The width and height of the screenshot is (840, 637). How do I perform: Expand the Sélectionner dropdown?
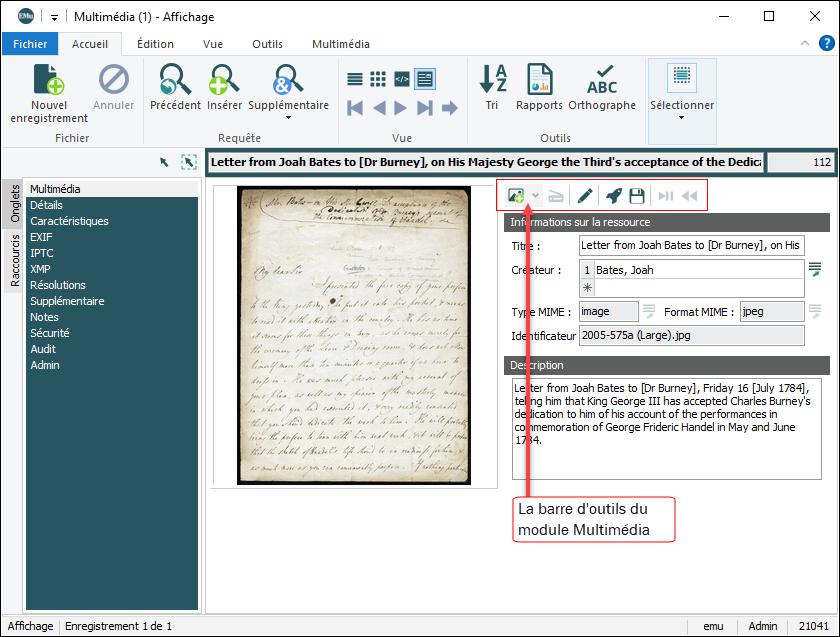pos(682,118)
